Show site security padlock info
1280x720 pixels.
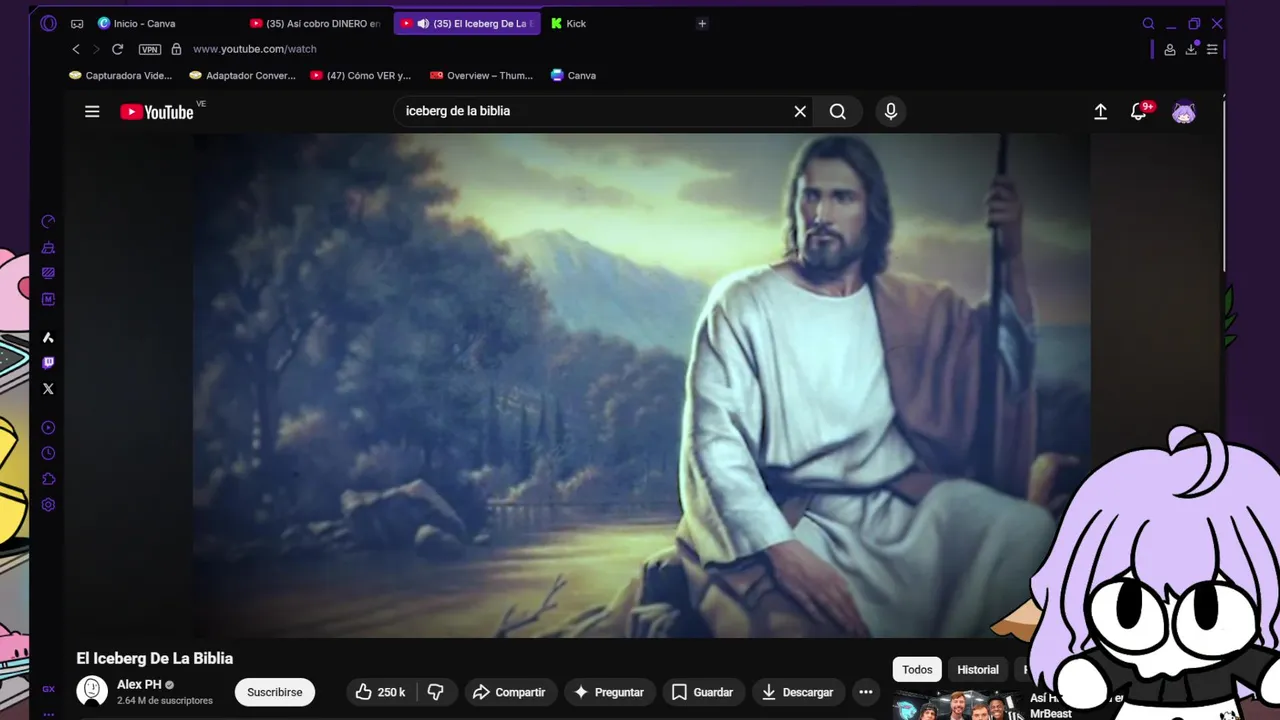176,49
